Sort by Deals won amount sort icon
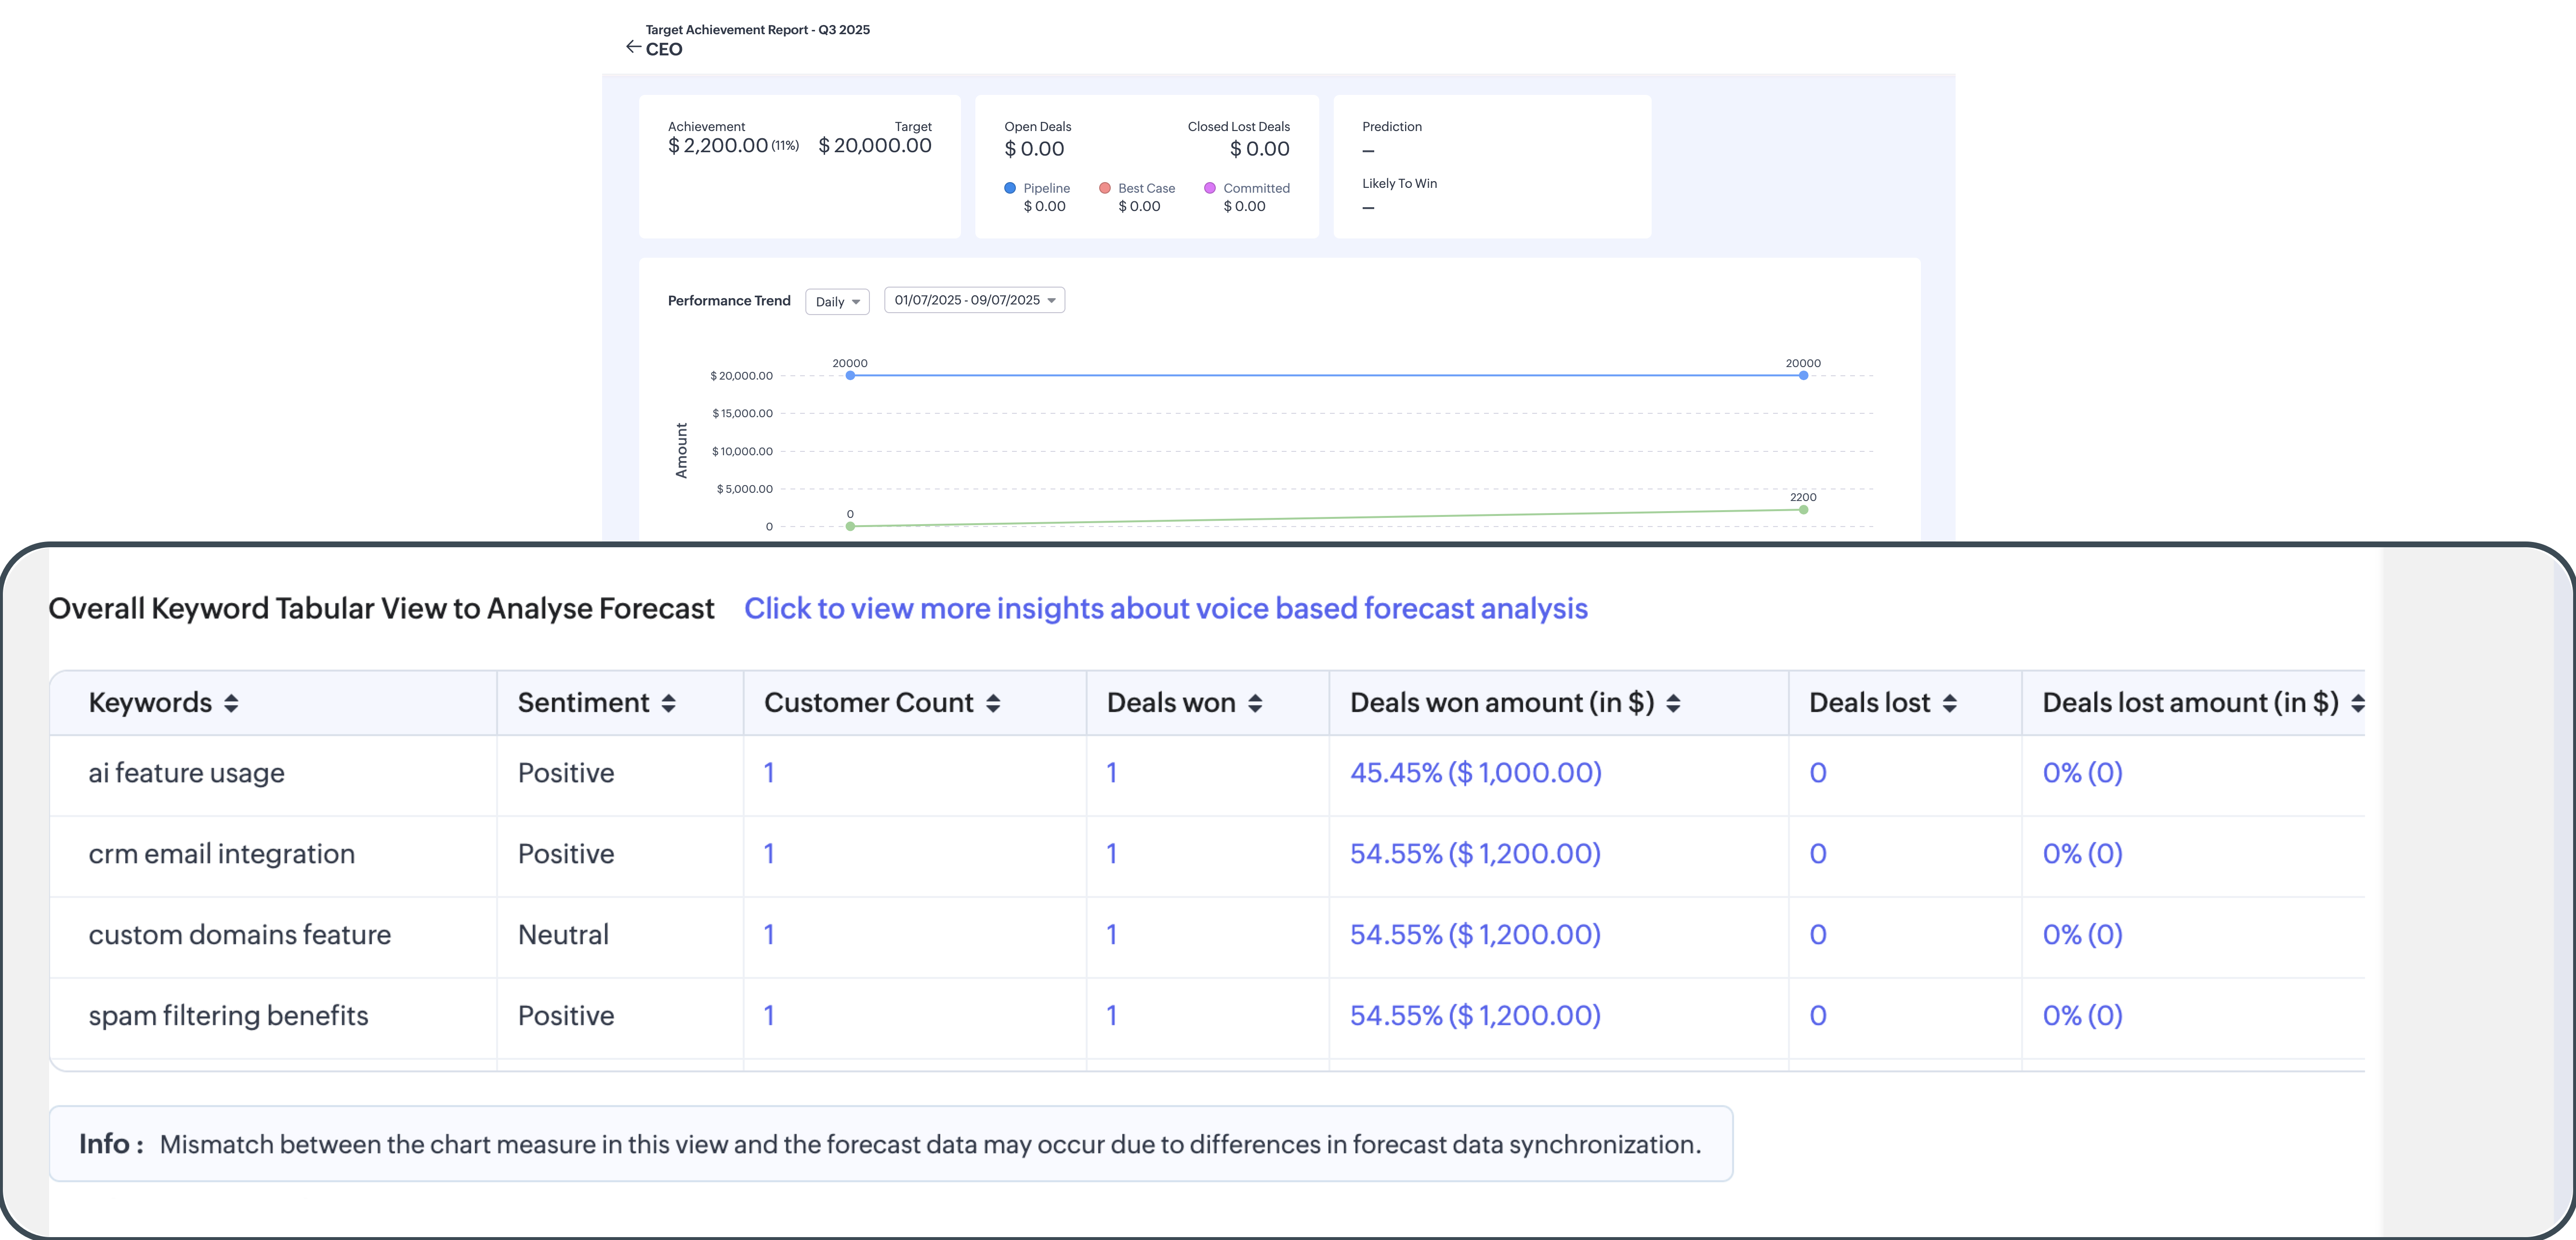2576x1240 pixels. click(x=1673, y=703)
